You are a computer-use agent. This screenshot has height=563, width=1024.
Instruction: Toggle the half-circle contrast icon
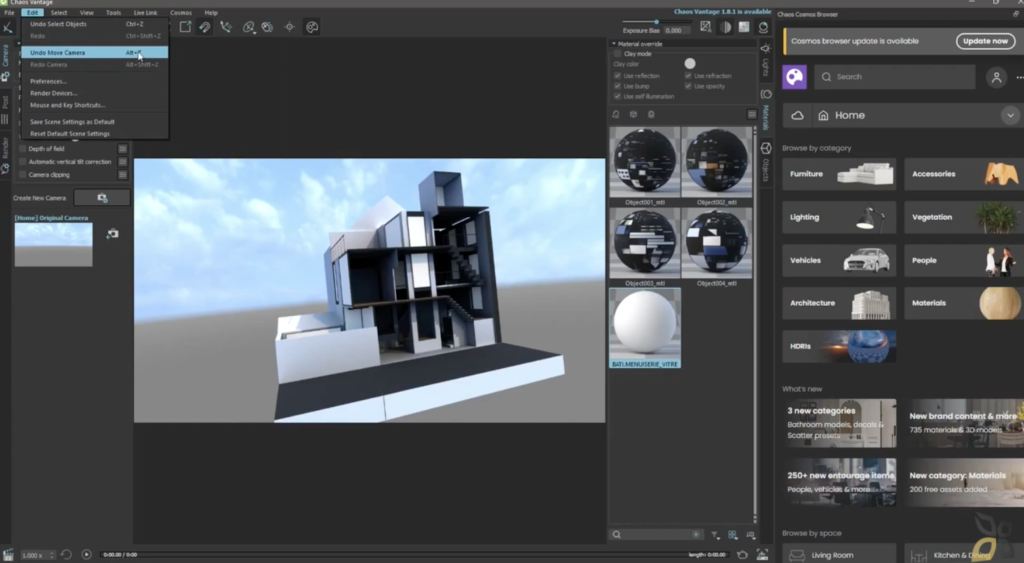(x=726, y=27)
